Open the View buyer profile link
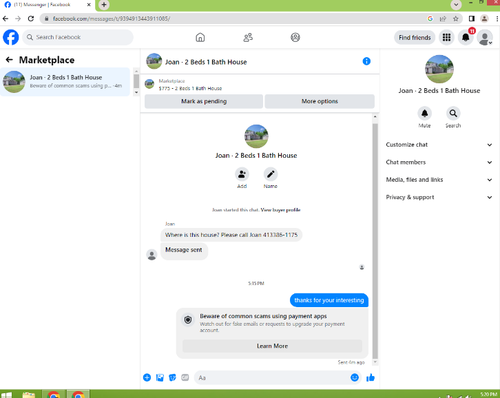 click(280, 210)
